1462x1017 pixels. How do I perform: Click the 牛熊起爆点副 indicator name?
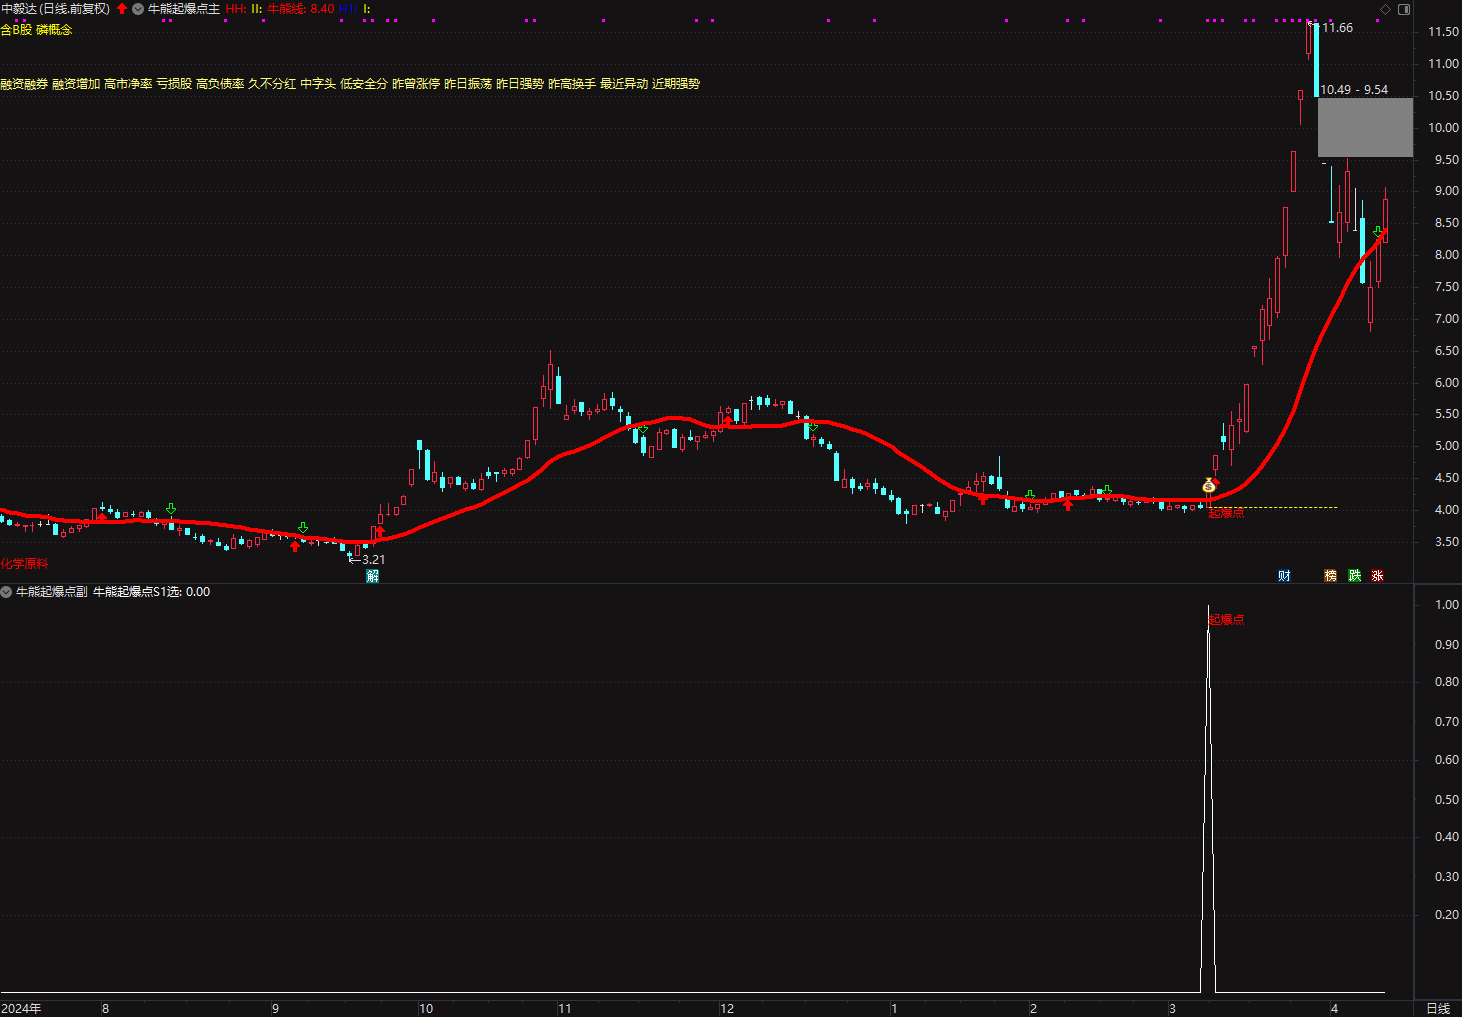pos(52,592)
